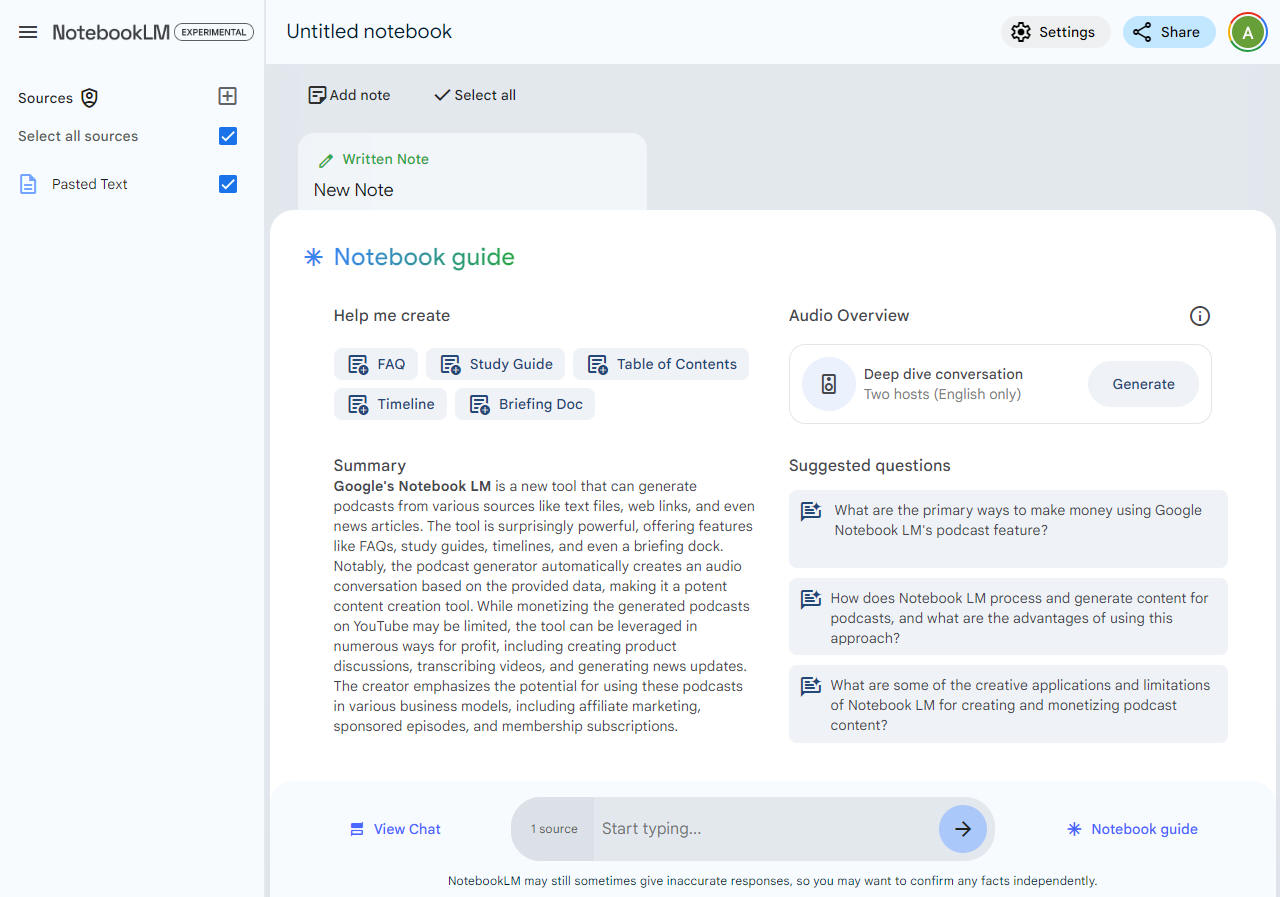Ask how Notebook LM processes and generates content
Image resolution: width=1280 pixels, height=897 pixels.
point(1008,617)
